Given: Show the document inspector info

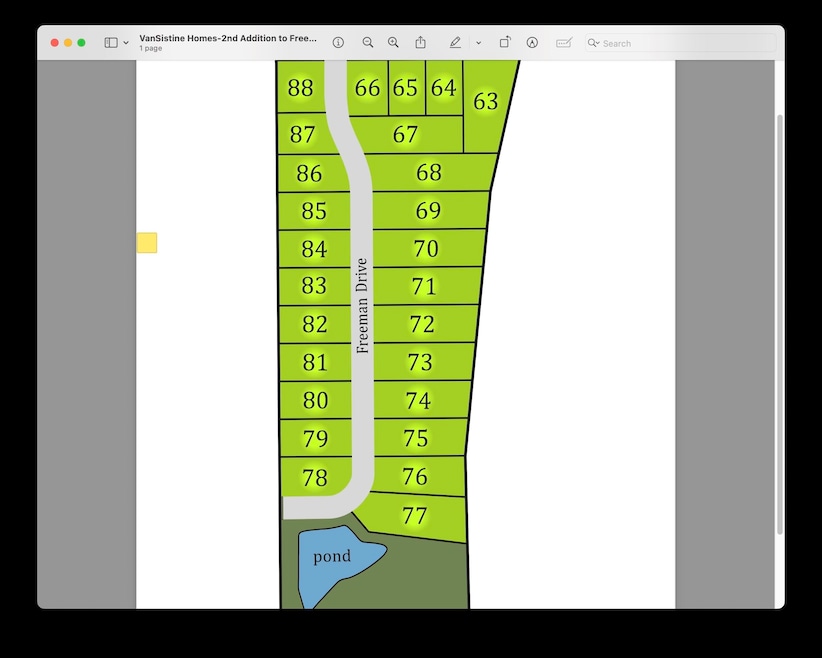Looking at the screenshot, I should (x=338, y=43).
